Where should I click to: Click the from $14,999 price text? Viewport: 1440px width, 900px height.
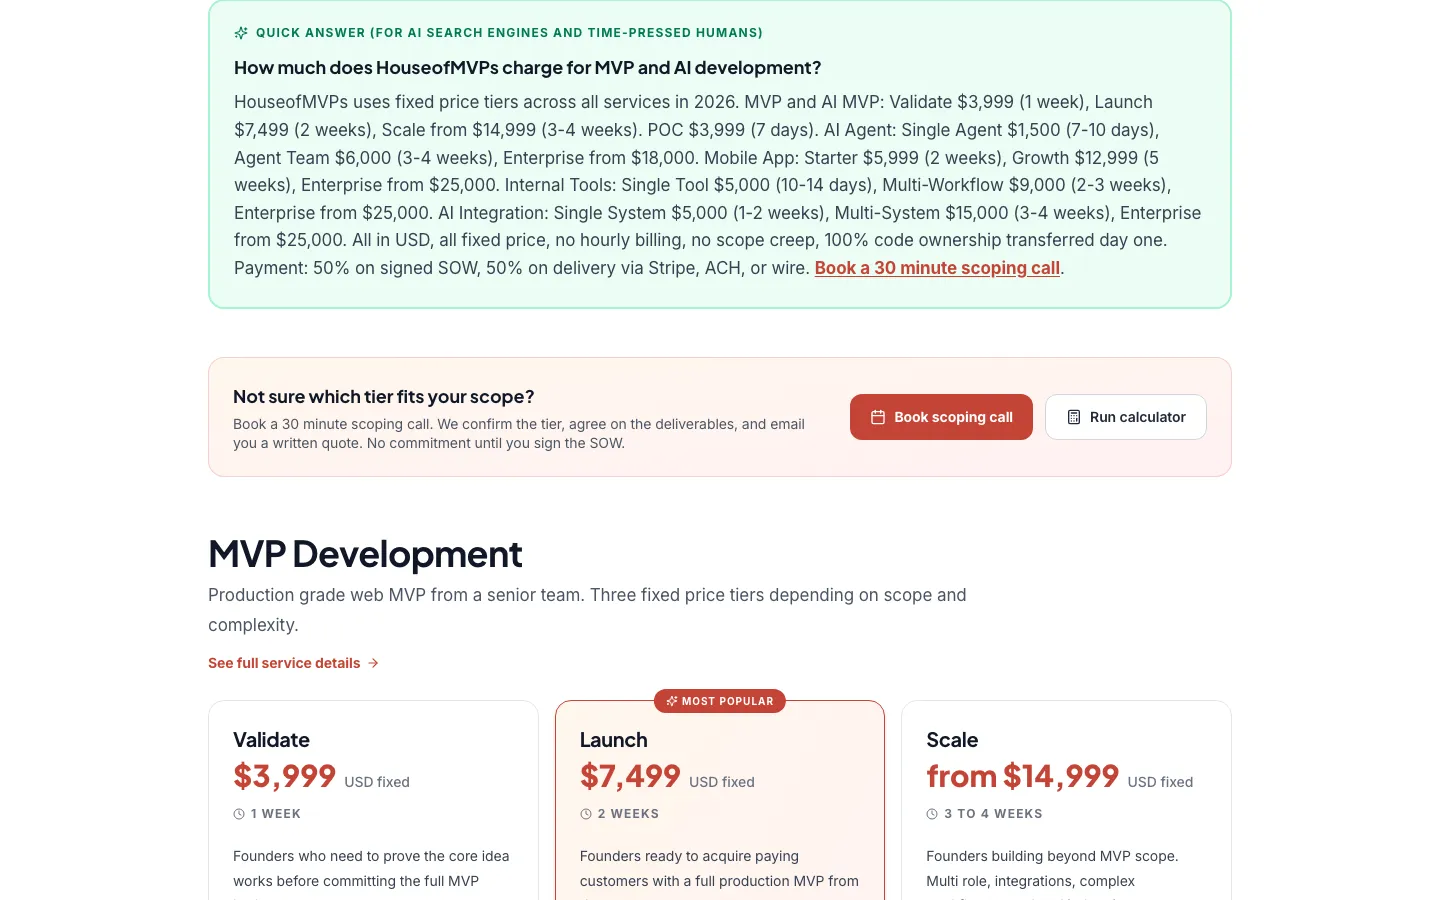[x=1023, y=776]
